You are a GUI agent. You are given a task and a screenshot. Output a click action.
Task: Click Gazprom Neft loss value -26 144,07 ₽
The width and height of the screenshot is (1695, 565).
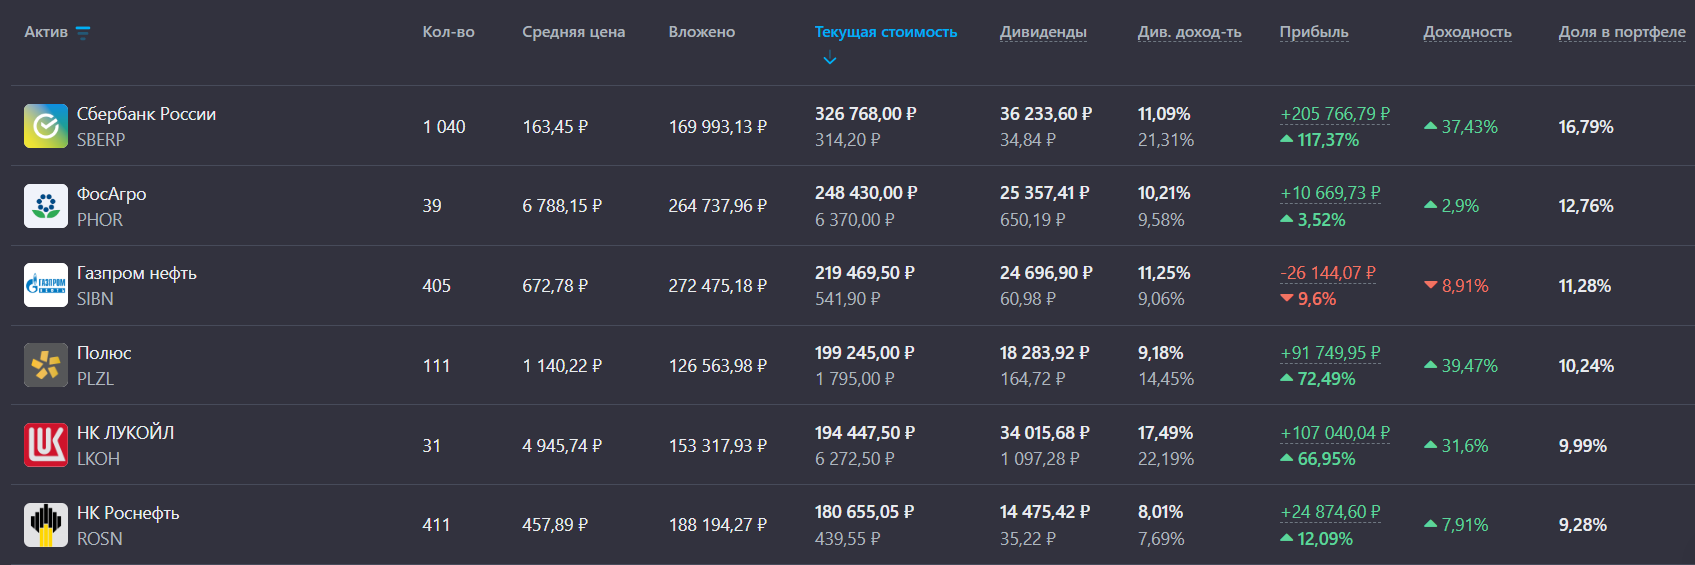coord(1328,273)
